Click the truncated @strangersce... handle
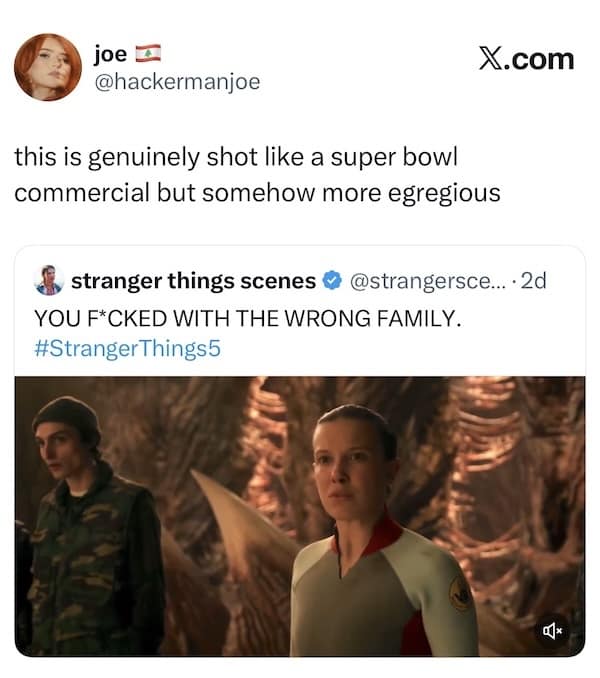The width and height of the screenshot is (600, 678). click(x=426, y=282)
